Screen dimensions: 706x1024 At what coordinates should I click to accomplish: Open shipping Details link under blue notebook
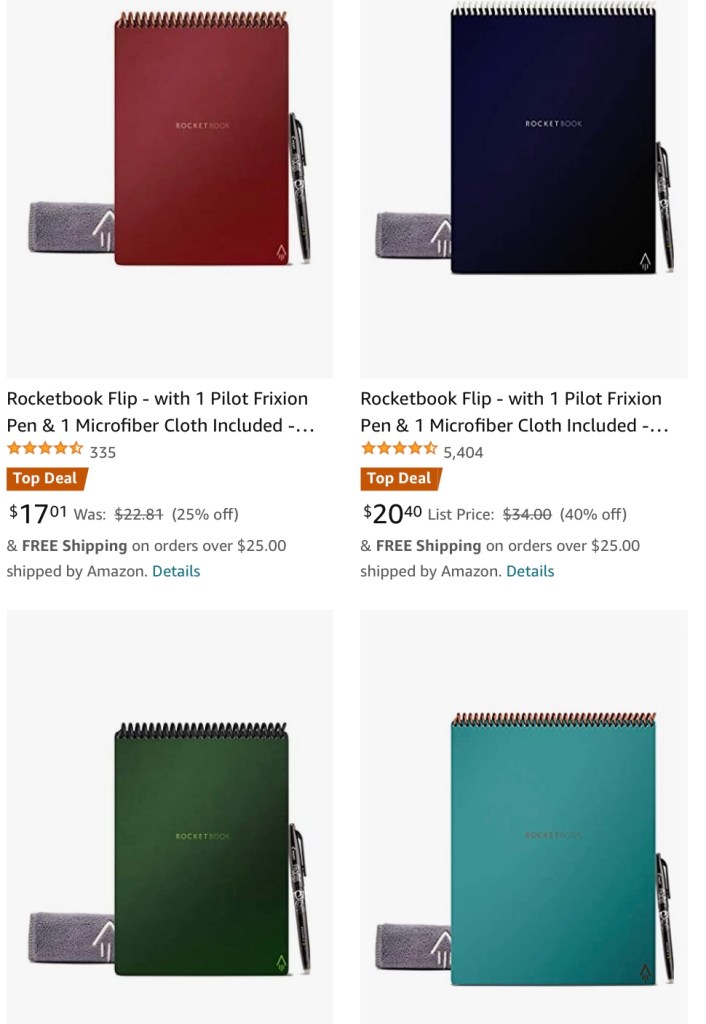coord(530,571)
